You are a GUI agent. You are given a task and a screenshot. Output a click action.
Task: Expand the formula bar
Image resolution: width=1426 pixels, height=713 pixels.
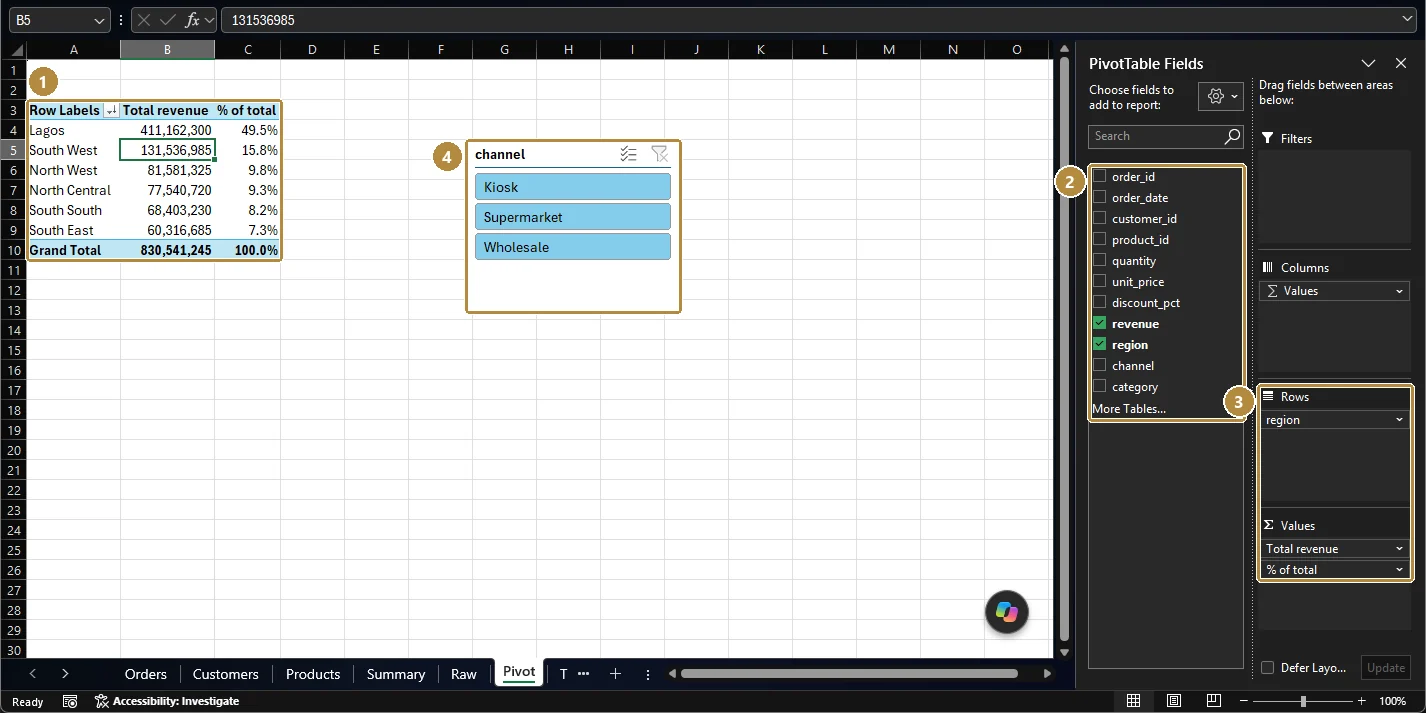click(x=1409, y=20)
